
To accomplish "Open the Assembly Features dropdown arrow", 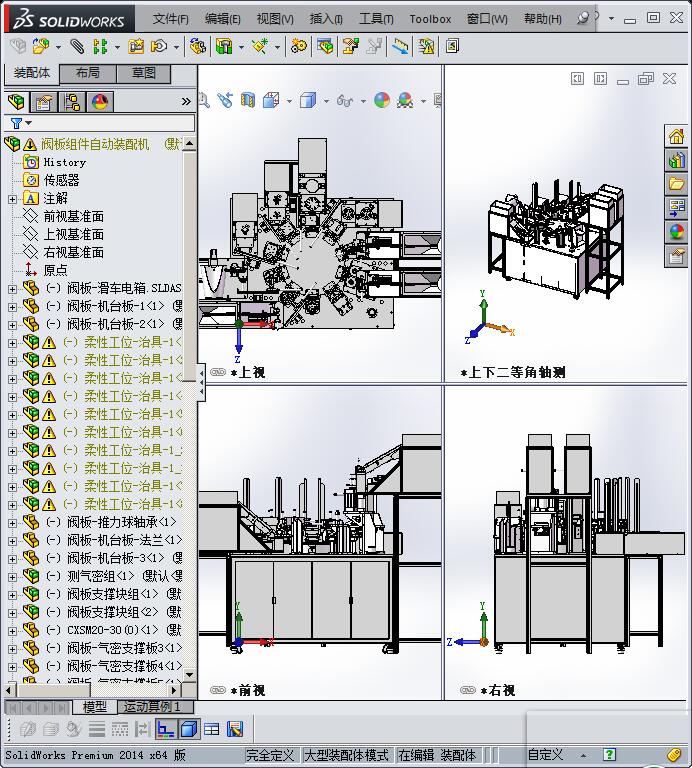I will [241, 48].
